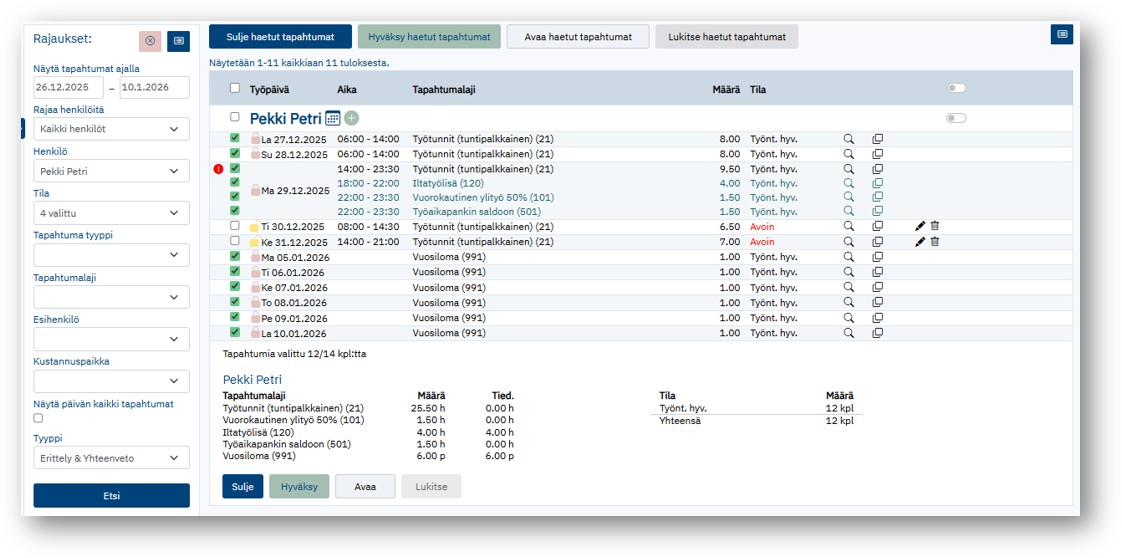
Task: Open the Henkilö dropdown showing Pekki Petri
Action: pos(112,171)
